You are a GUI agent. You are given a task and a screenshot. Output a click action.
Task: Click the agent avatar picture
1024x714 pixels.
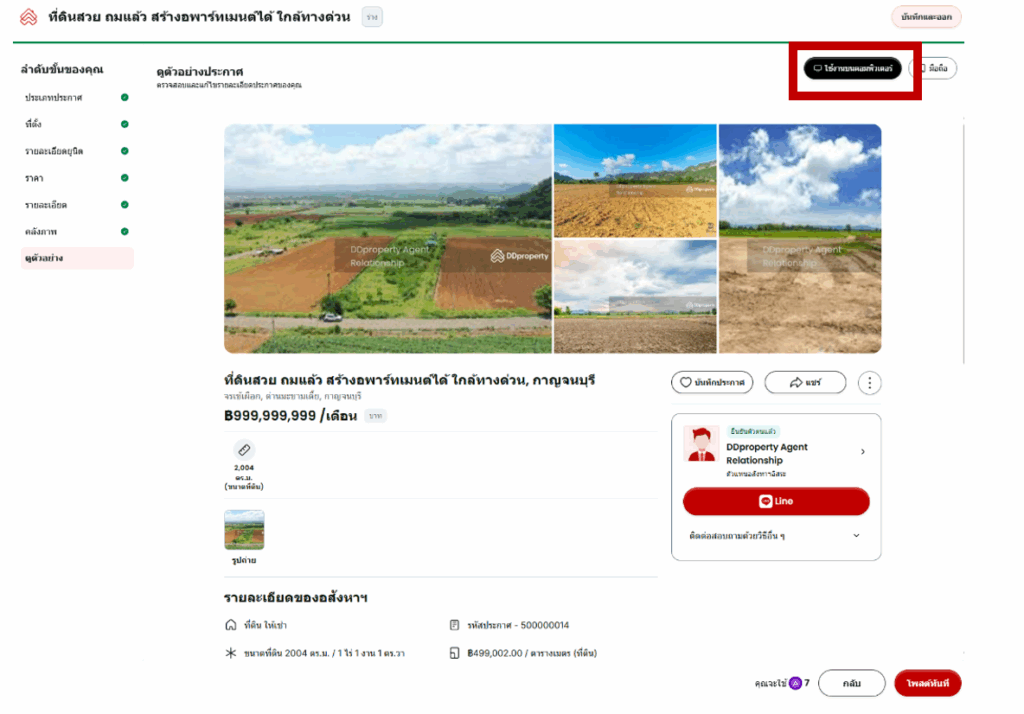pyautogui.click(x=700, y=444)
